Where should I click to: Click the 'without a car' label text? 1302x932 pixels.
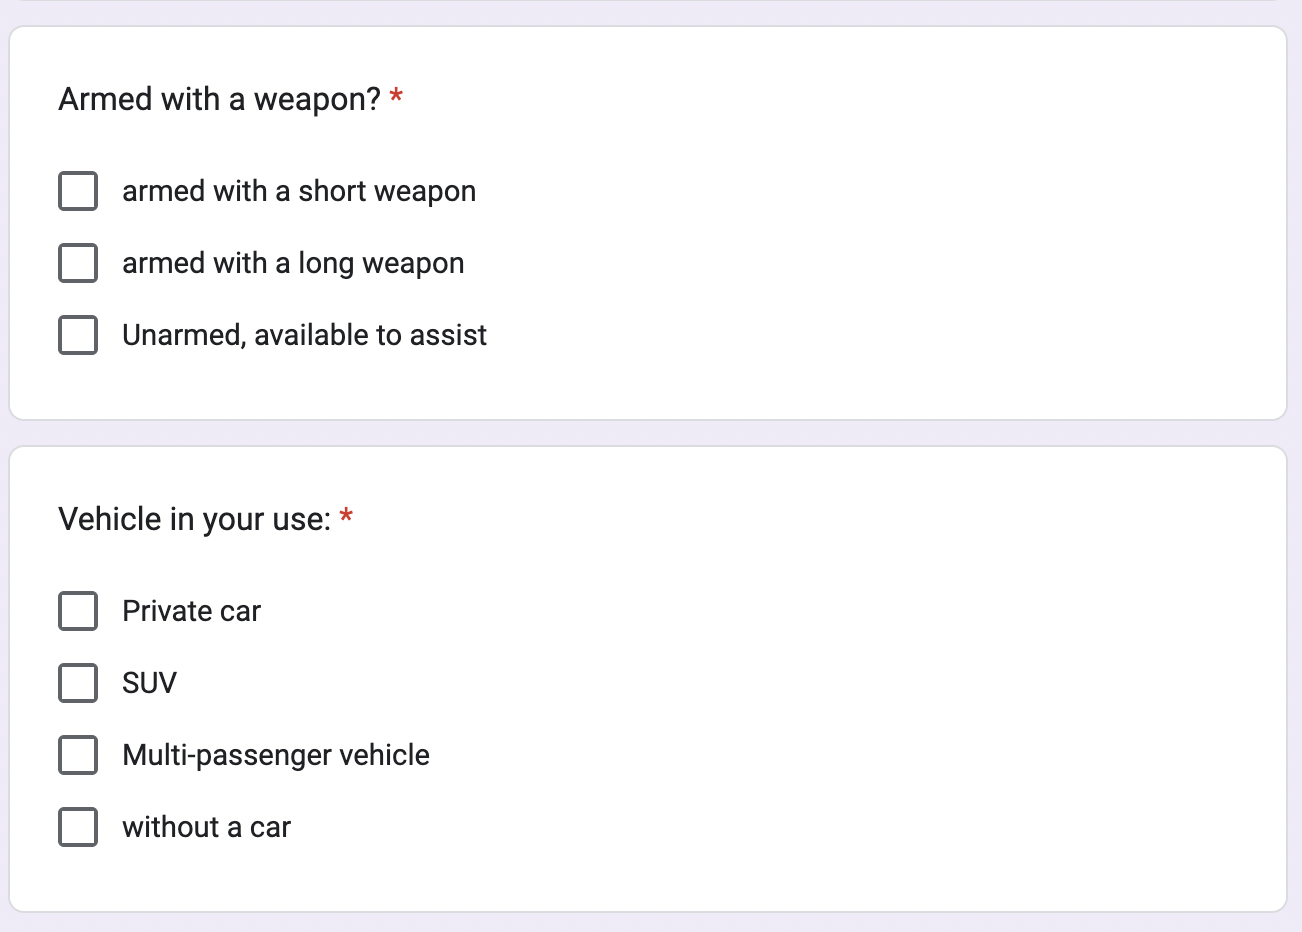tap(206, 827)
